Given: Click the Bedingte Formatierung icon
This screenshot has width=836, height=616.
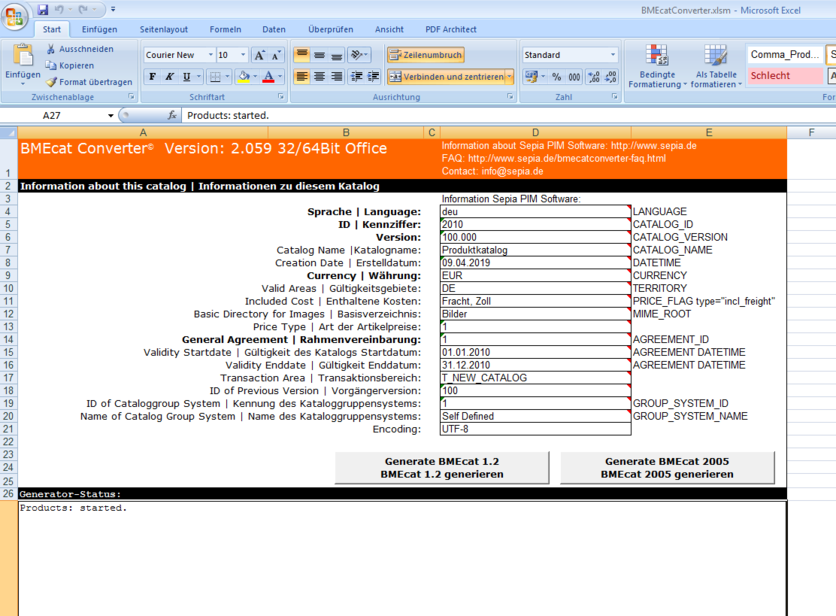Looking at the screenshot, I should [657, 56].
